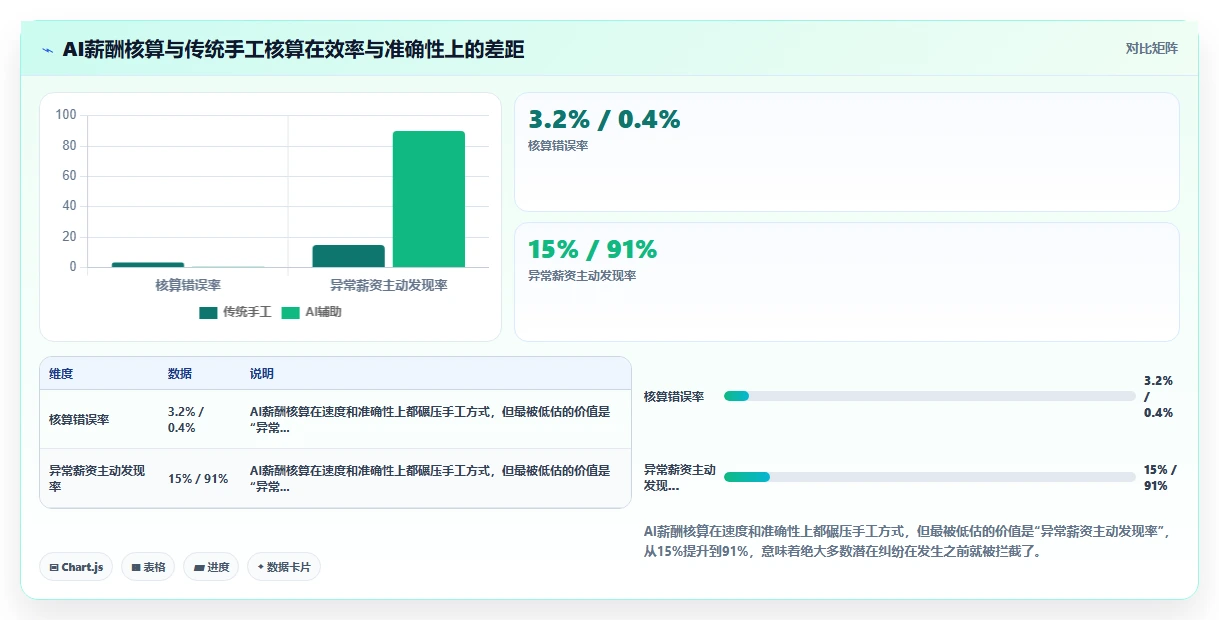This screenshot has height=620, width=1219.
Task: Click the 传统手工 bar for 异常薪资主动发现率
Action: [348, 256]
